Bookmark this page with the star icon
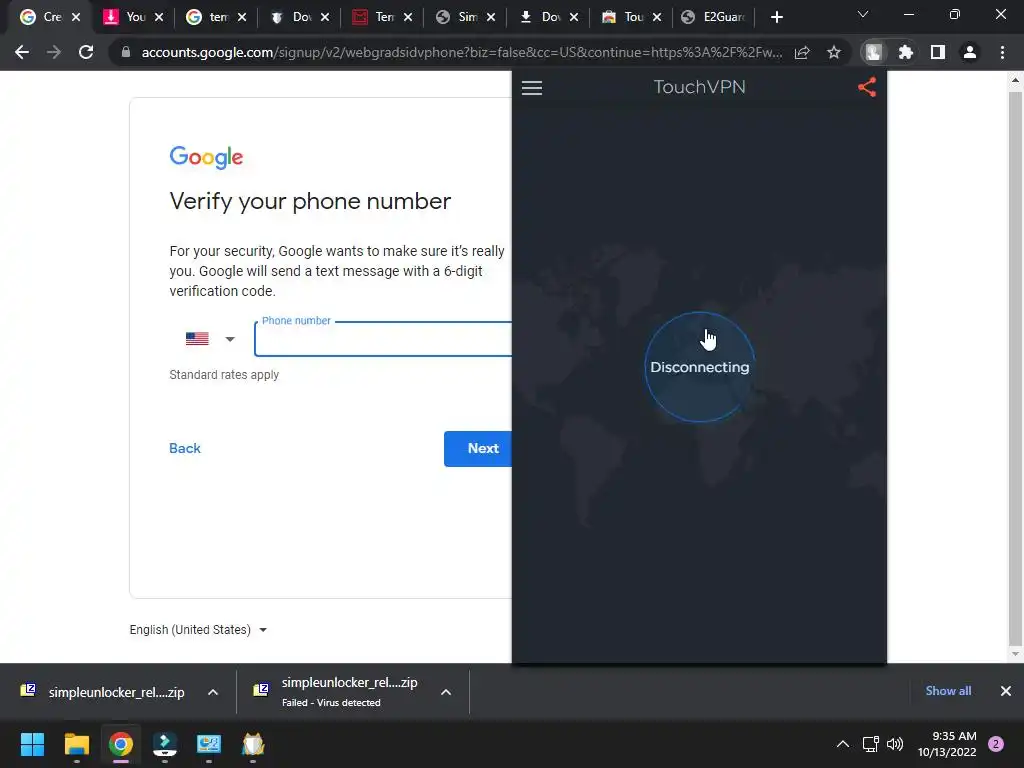The width and height of the screenshot is (1024, 768). [834, 52]
